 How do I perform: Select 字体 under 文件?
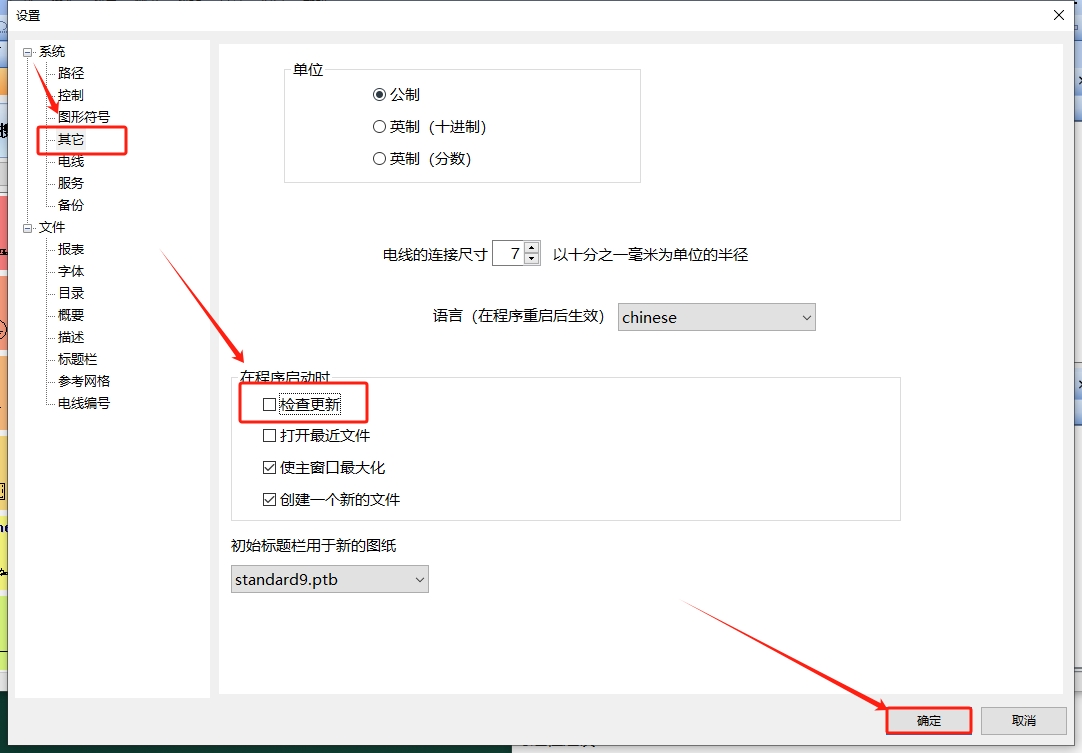[x=70, y=271]
